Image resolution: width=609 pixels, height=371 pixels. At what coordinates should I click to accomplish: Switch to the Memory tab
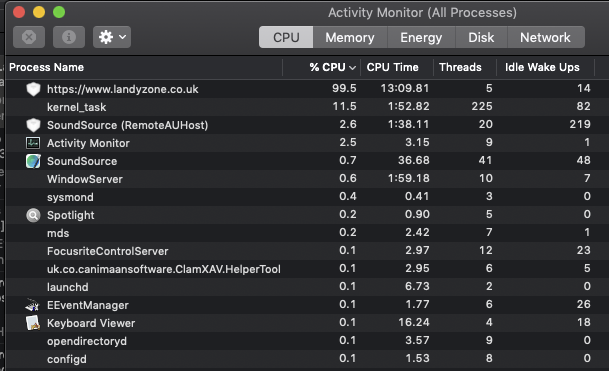point(350,37)
